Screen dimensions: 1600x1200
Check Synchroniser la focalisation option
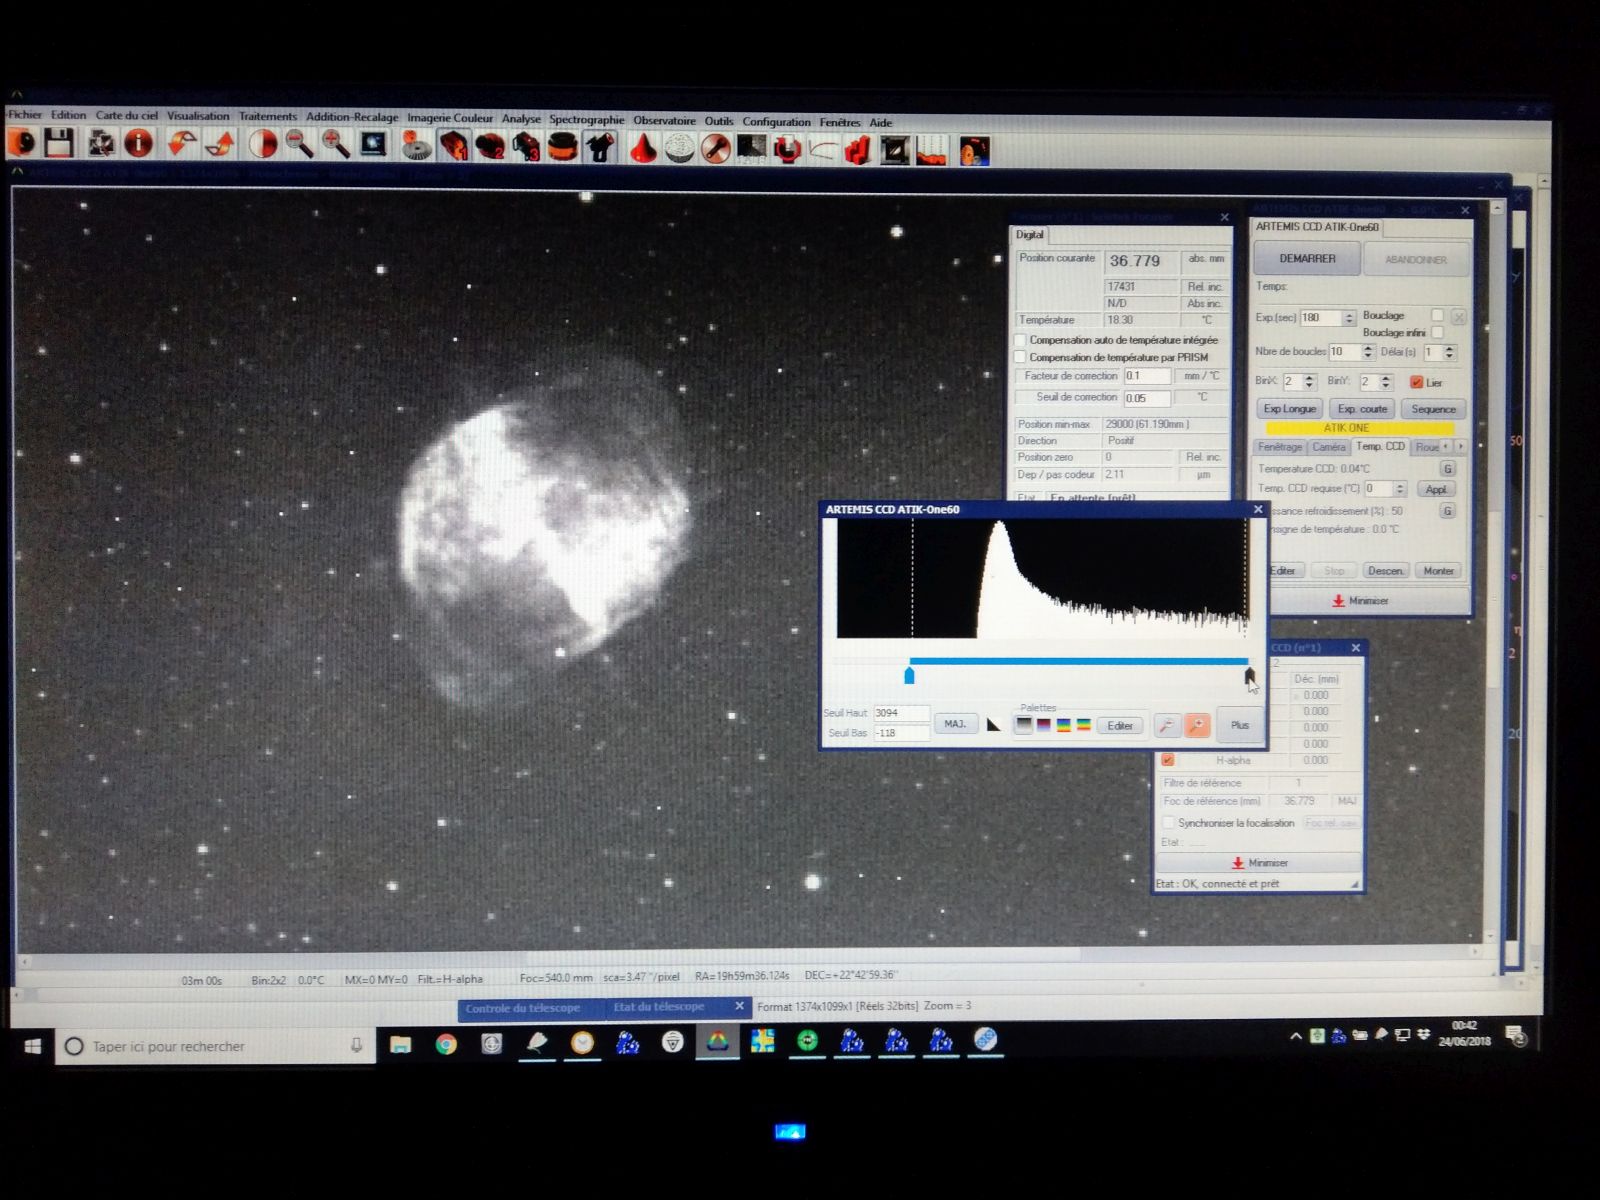pyautogui.click(x=1168, y=822)
